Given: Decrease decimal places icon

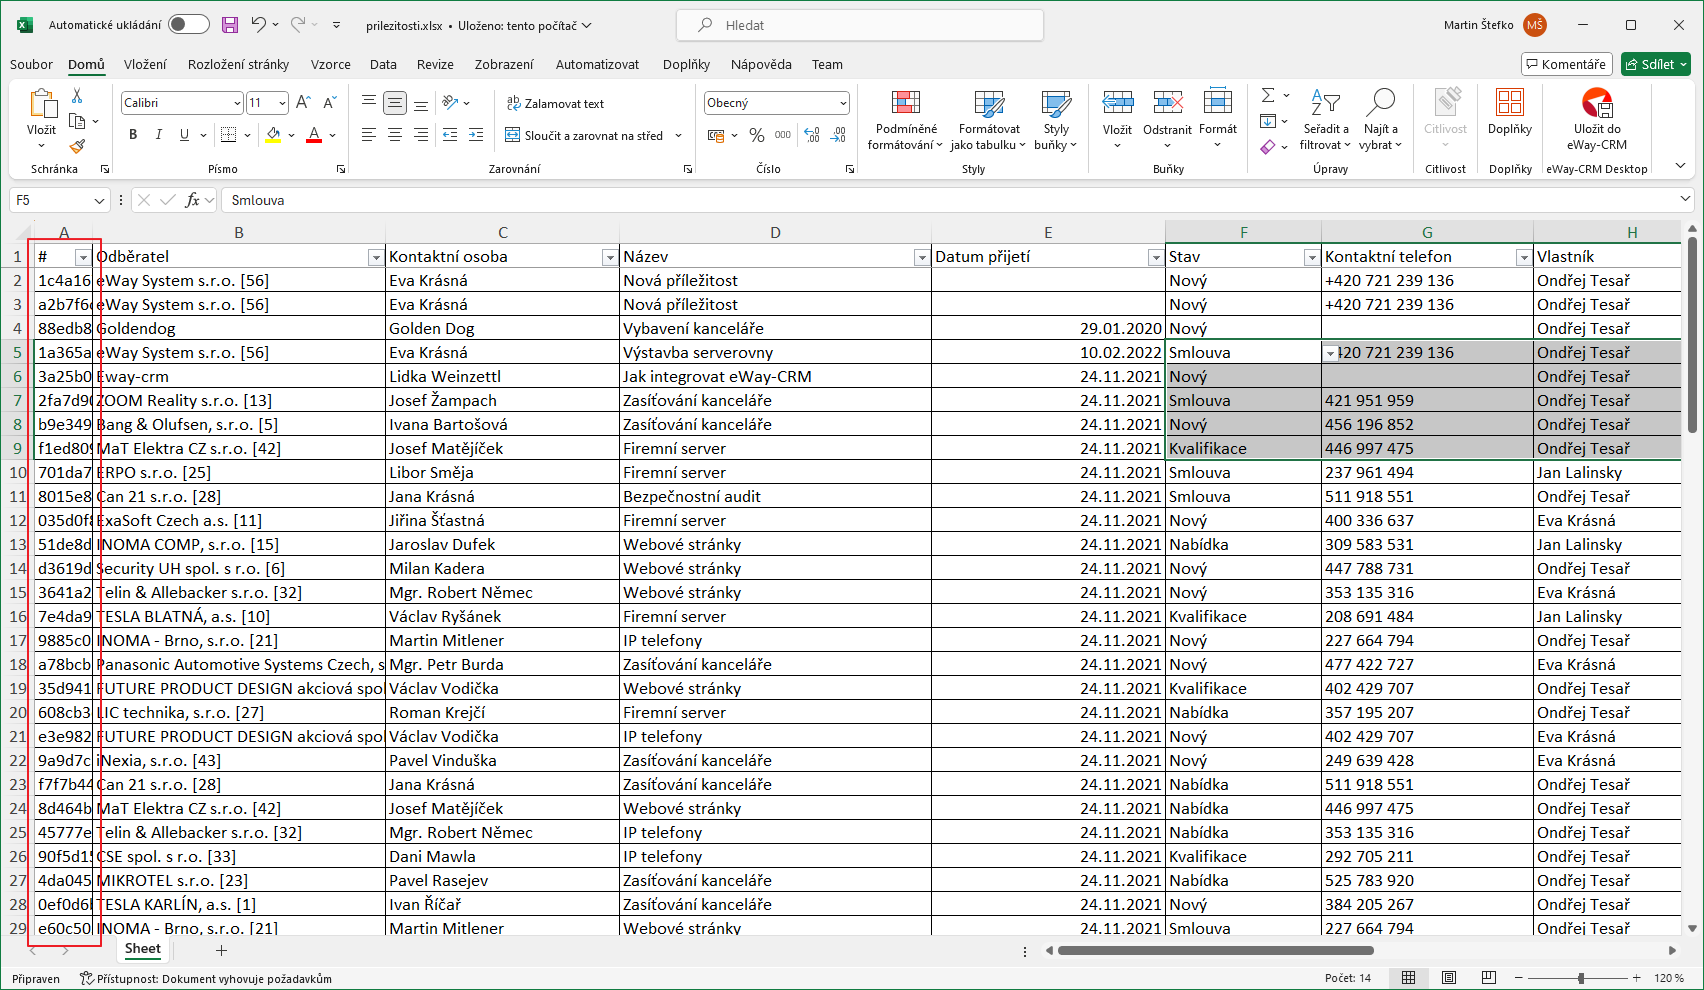Looking at the screenshot, I should [x=839, y=135].
